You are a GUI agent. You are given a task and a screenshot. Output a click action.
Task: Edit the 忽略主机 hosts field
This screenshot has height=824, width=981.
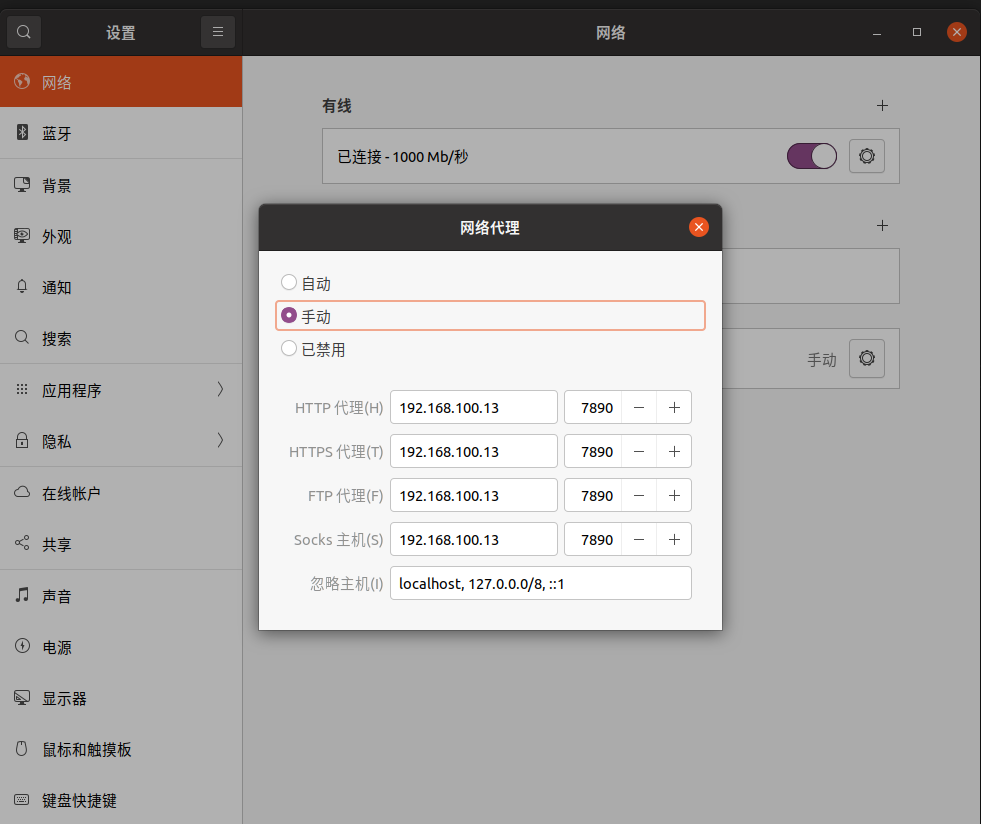(x=541, y=583)
